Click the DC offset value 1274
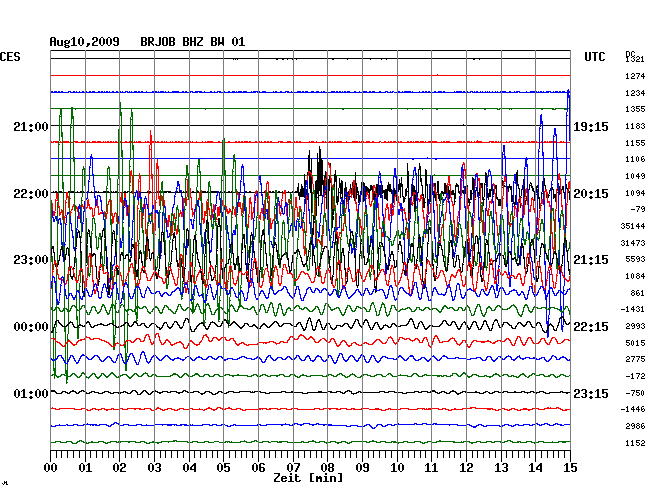This screenshot has width=650, height=494. pos(635,76)
